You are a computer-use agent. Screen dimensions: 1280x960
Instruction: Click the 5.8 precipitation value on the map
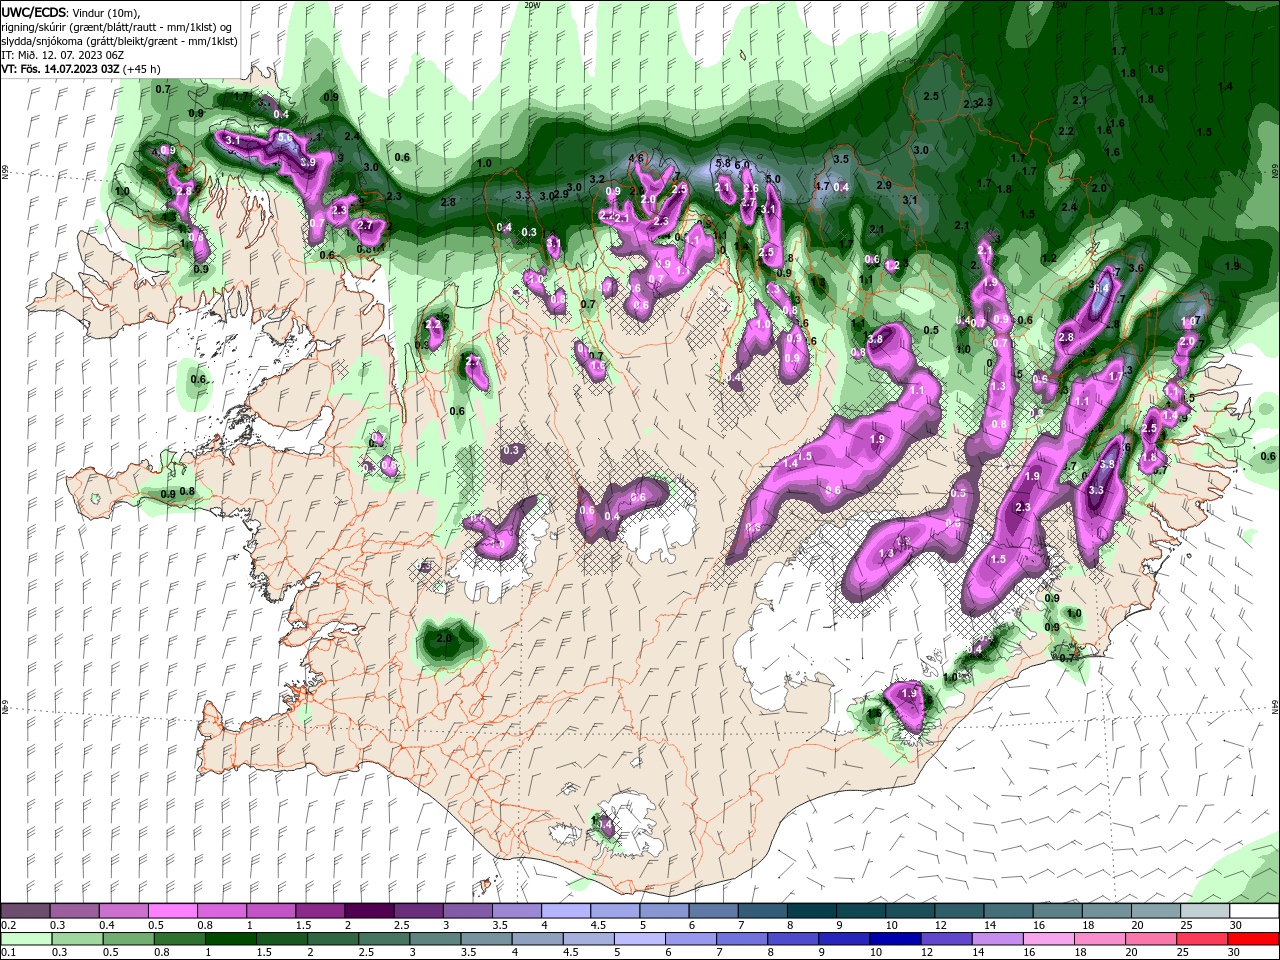coord(724,162)
